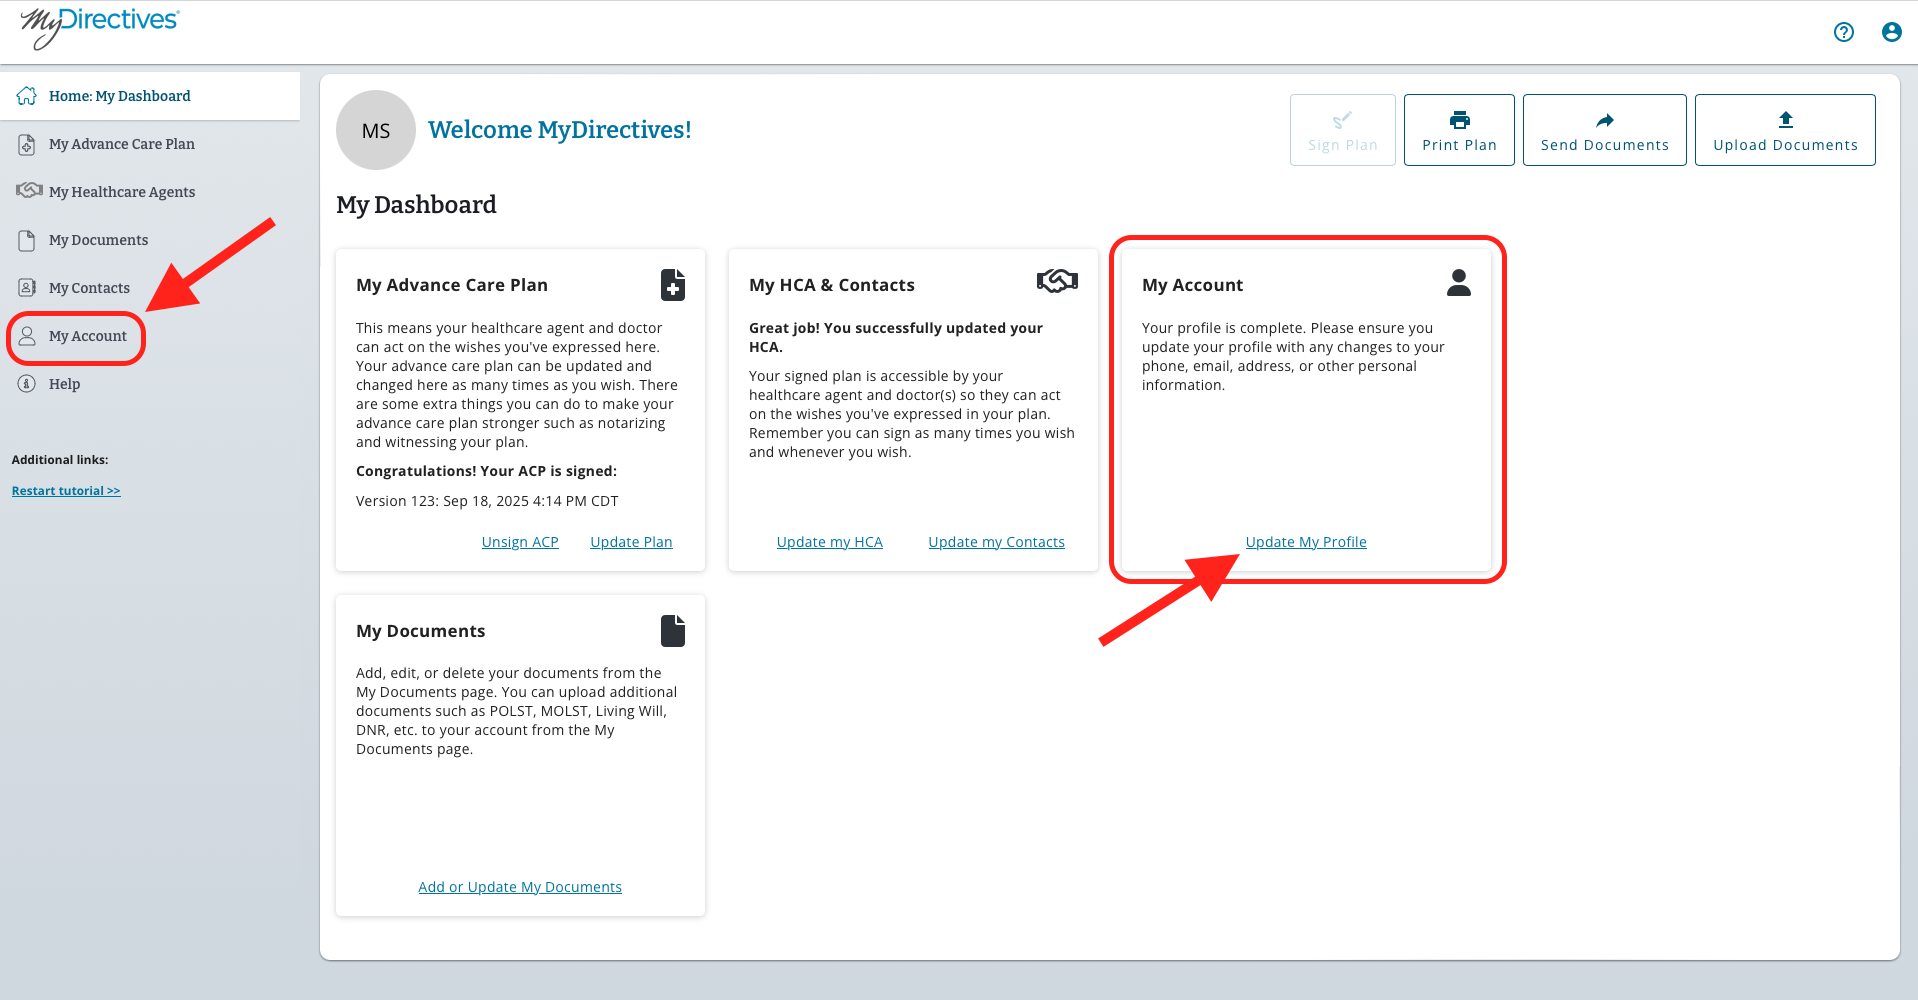Click the Print Plan button label
Screen dimensions: 1918x1000
coord(1460,145)
